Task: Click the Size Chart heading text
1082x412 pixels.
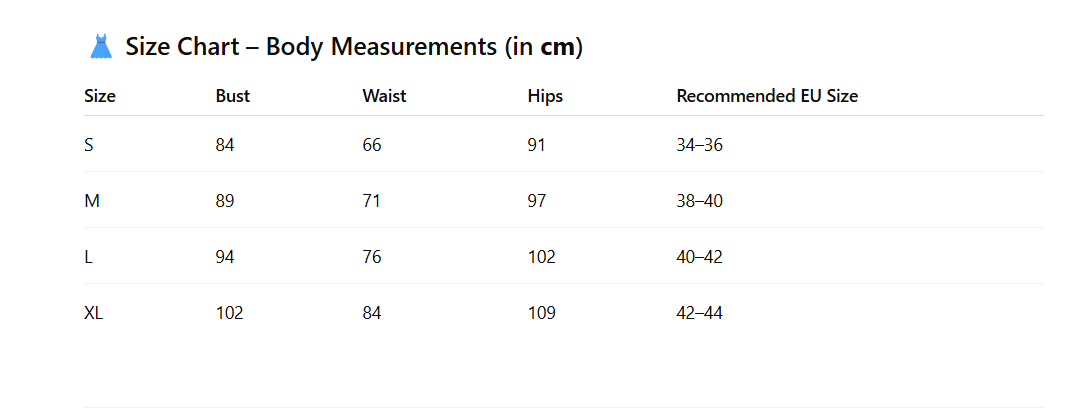Action: click(x=354, y=47)
